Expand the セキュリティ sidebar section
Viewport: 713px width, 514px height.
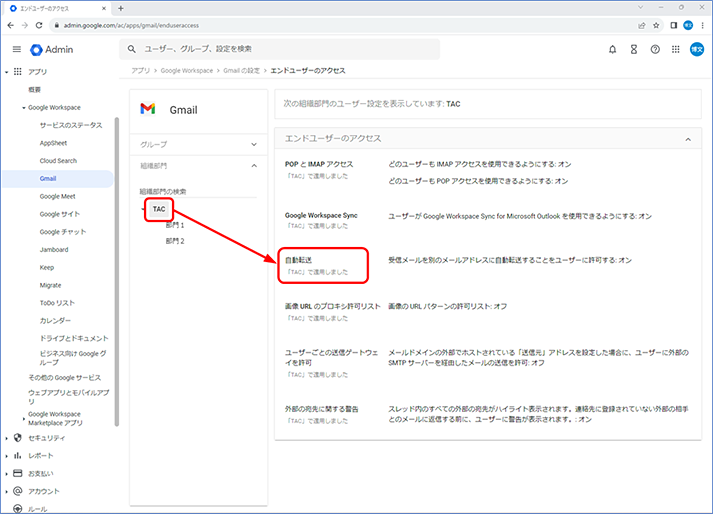pos(6,438)
